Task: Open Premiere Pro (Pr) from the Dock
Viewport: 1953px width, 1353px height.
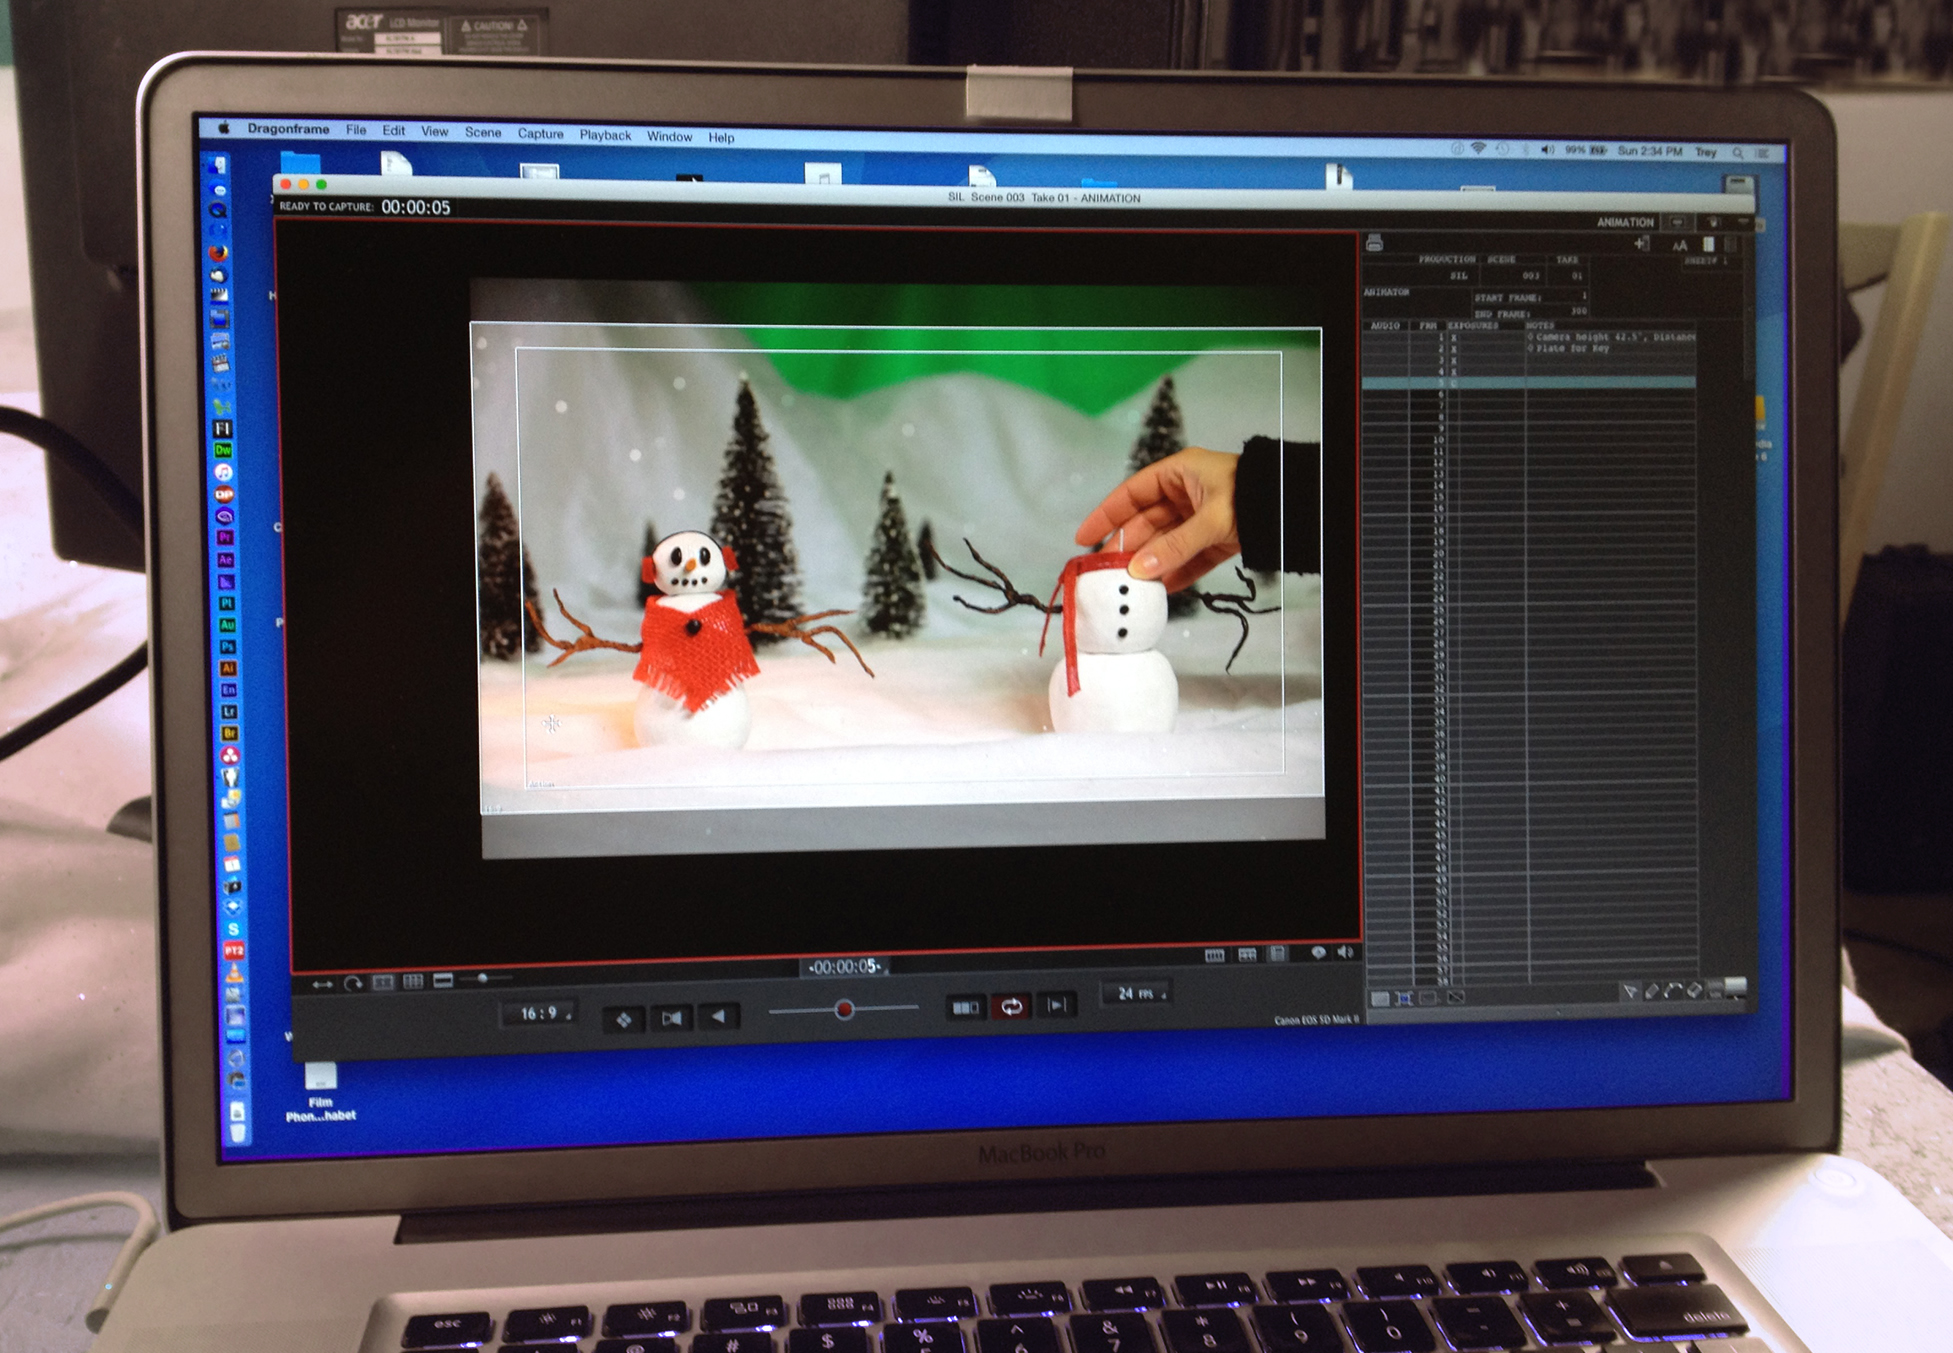Action: [x=225, y=538]
